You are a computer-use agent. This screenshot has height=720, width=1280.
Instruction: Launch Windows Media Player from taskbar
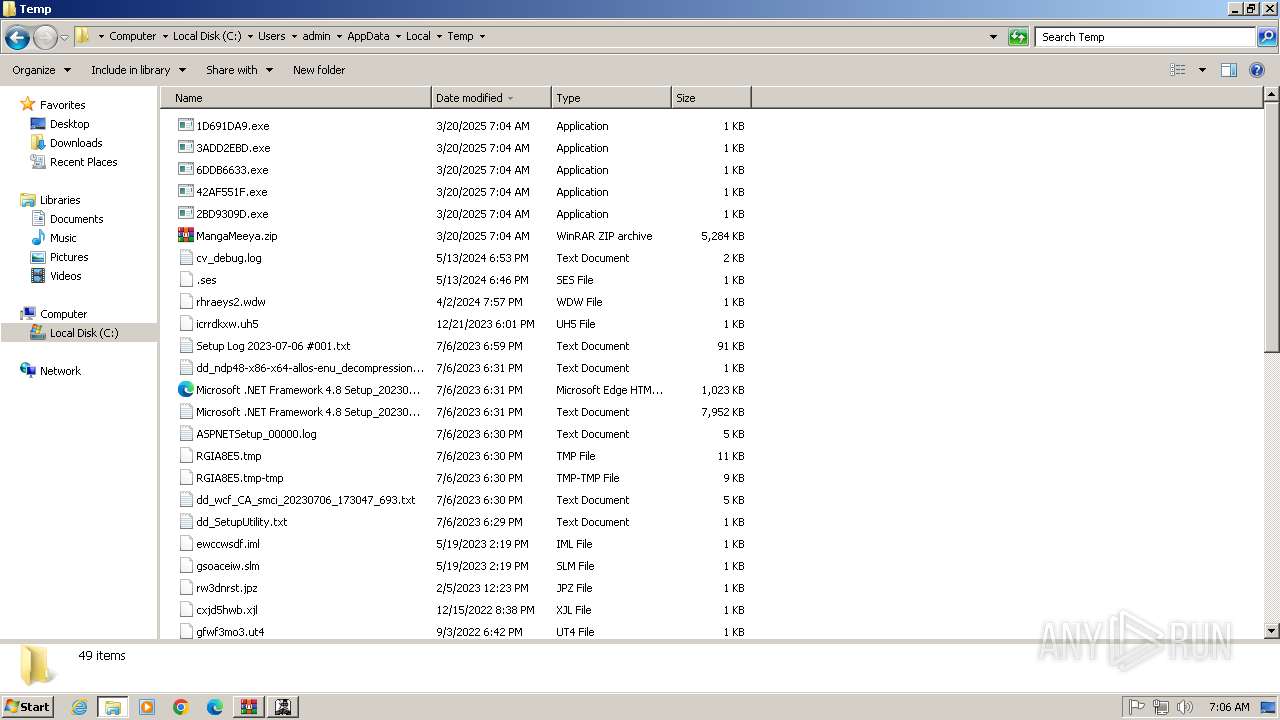147,707
